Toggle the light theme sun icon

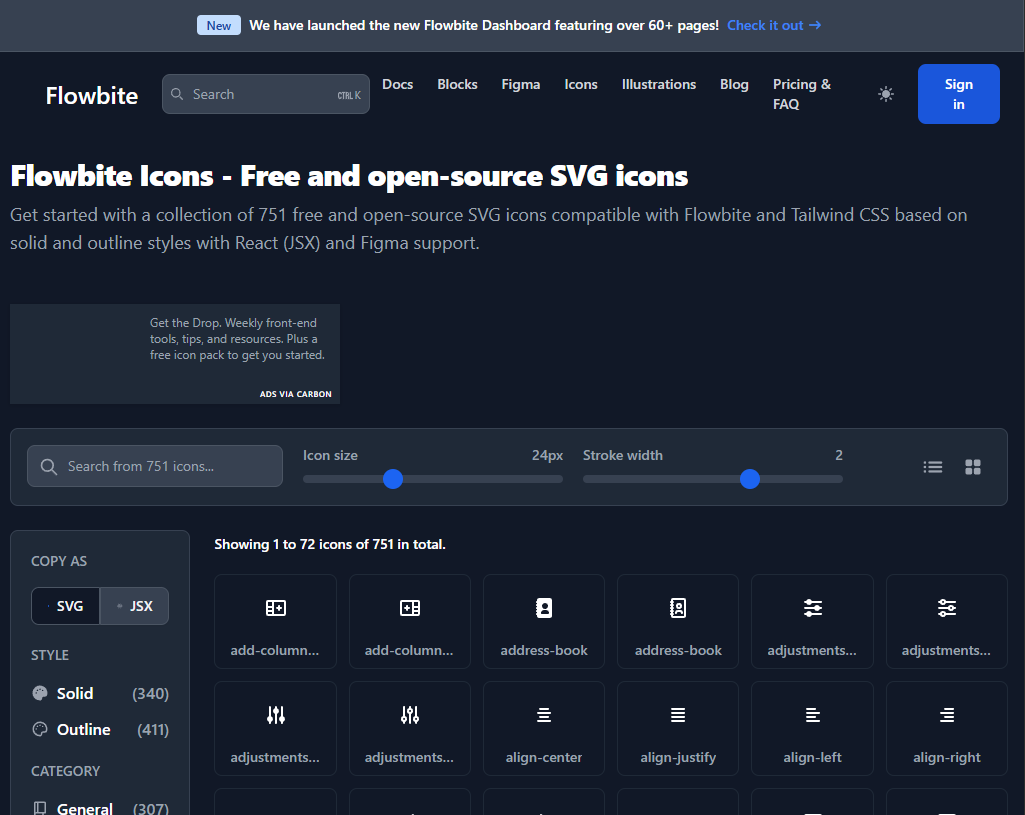886,94
